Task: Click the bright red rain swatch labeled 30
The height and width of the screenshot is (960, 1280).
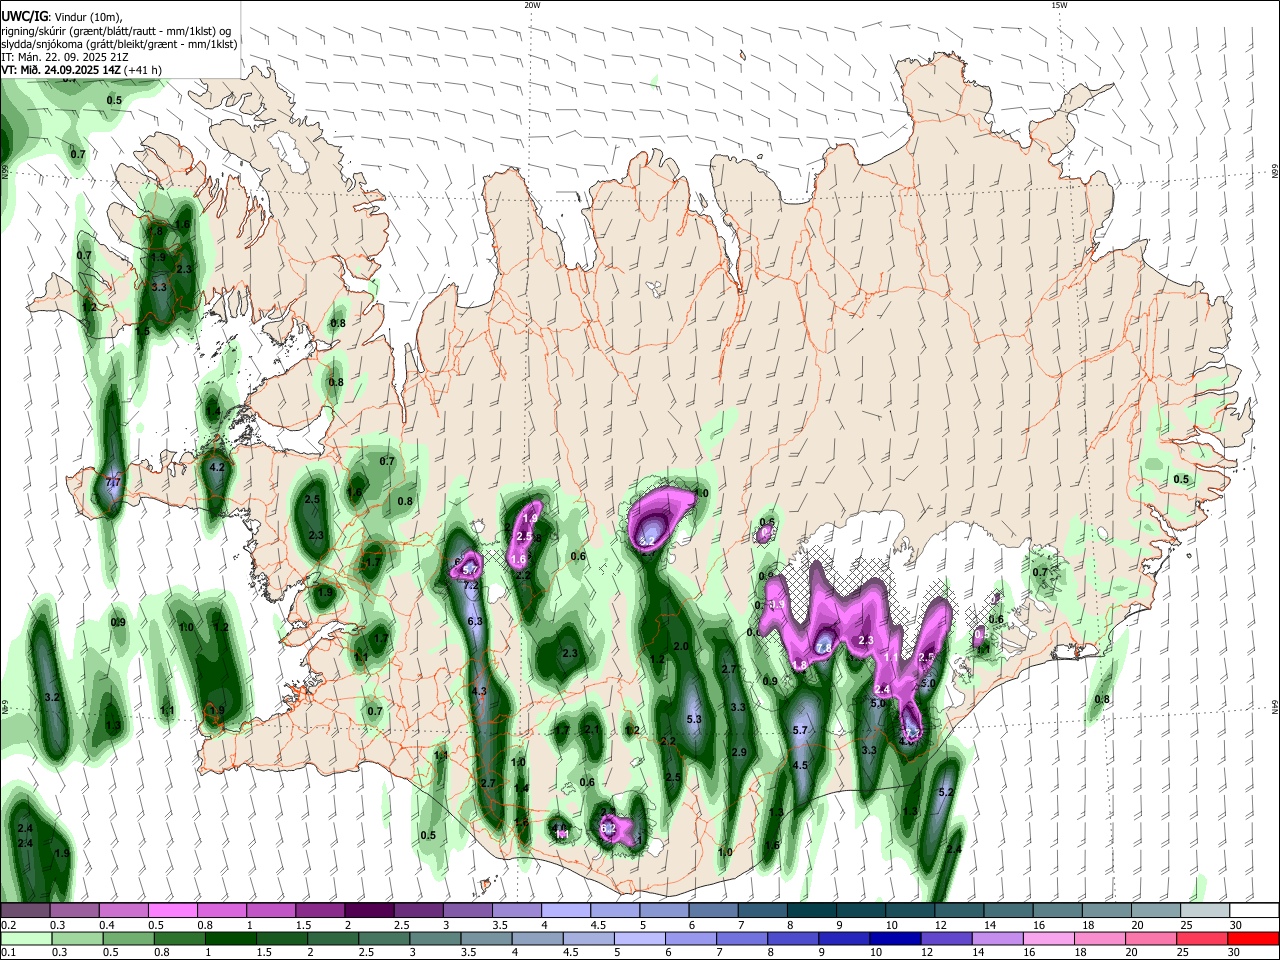Action: click(1252, 938)
